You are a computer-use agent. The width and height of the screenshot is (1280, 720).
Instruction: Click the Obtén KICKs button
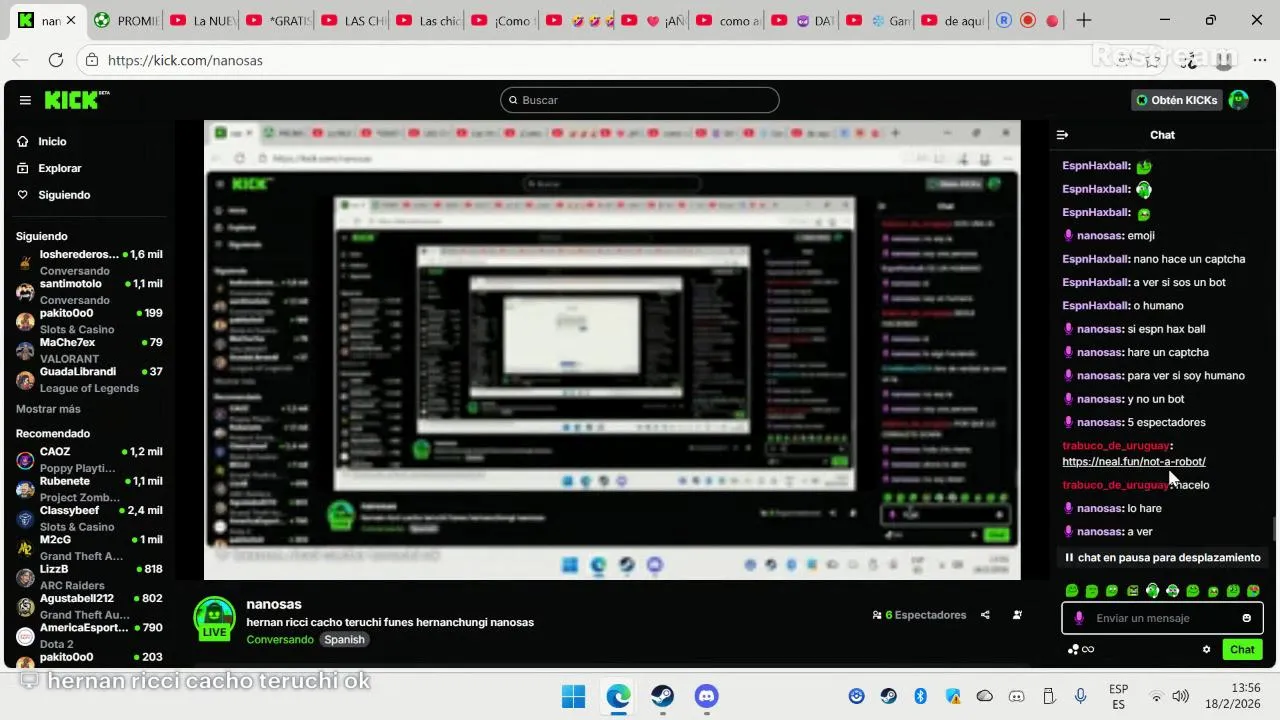pyautogui.click(x=1177, y=100)
